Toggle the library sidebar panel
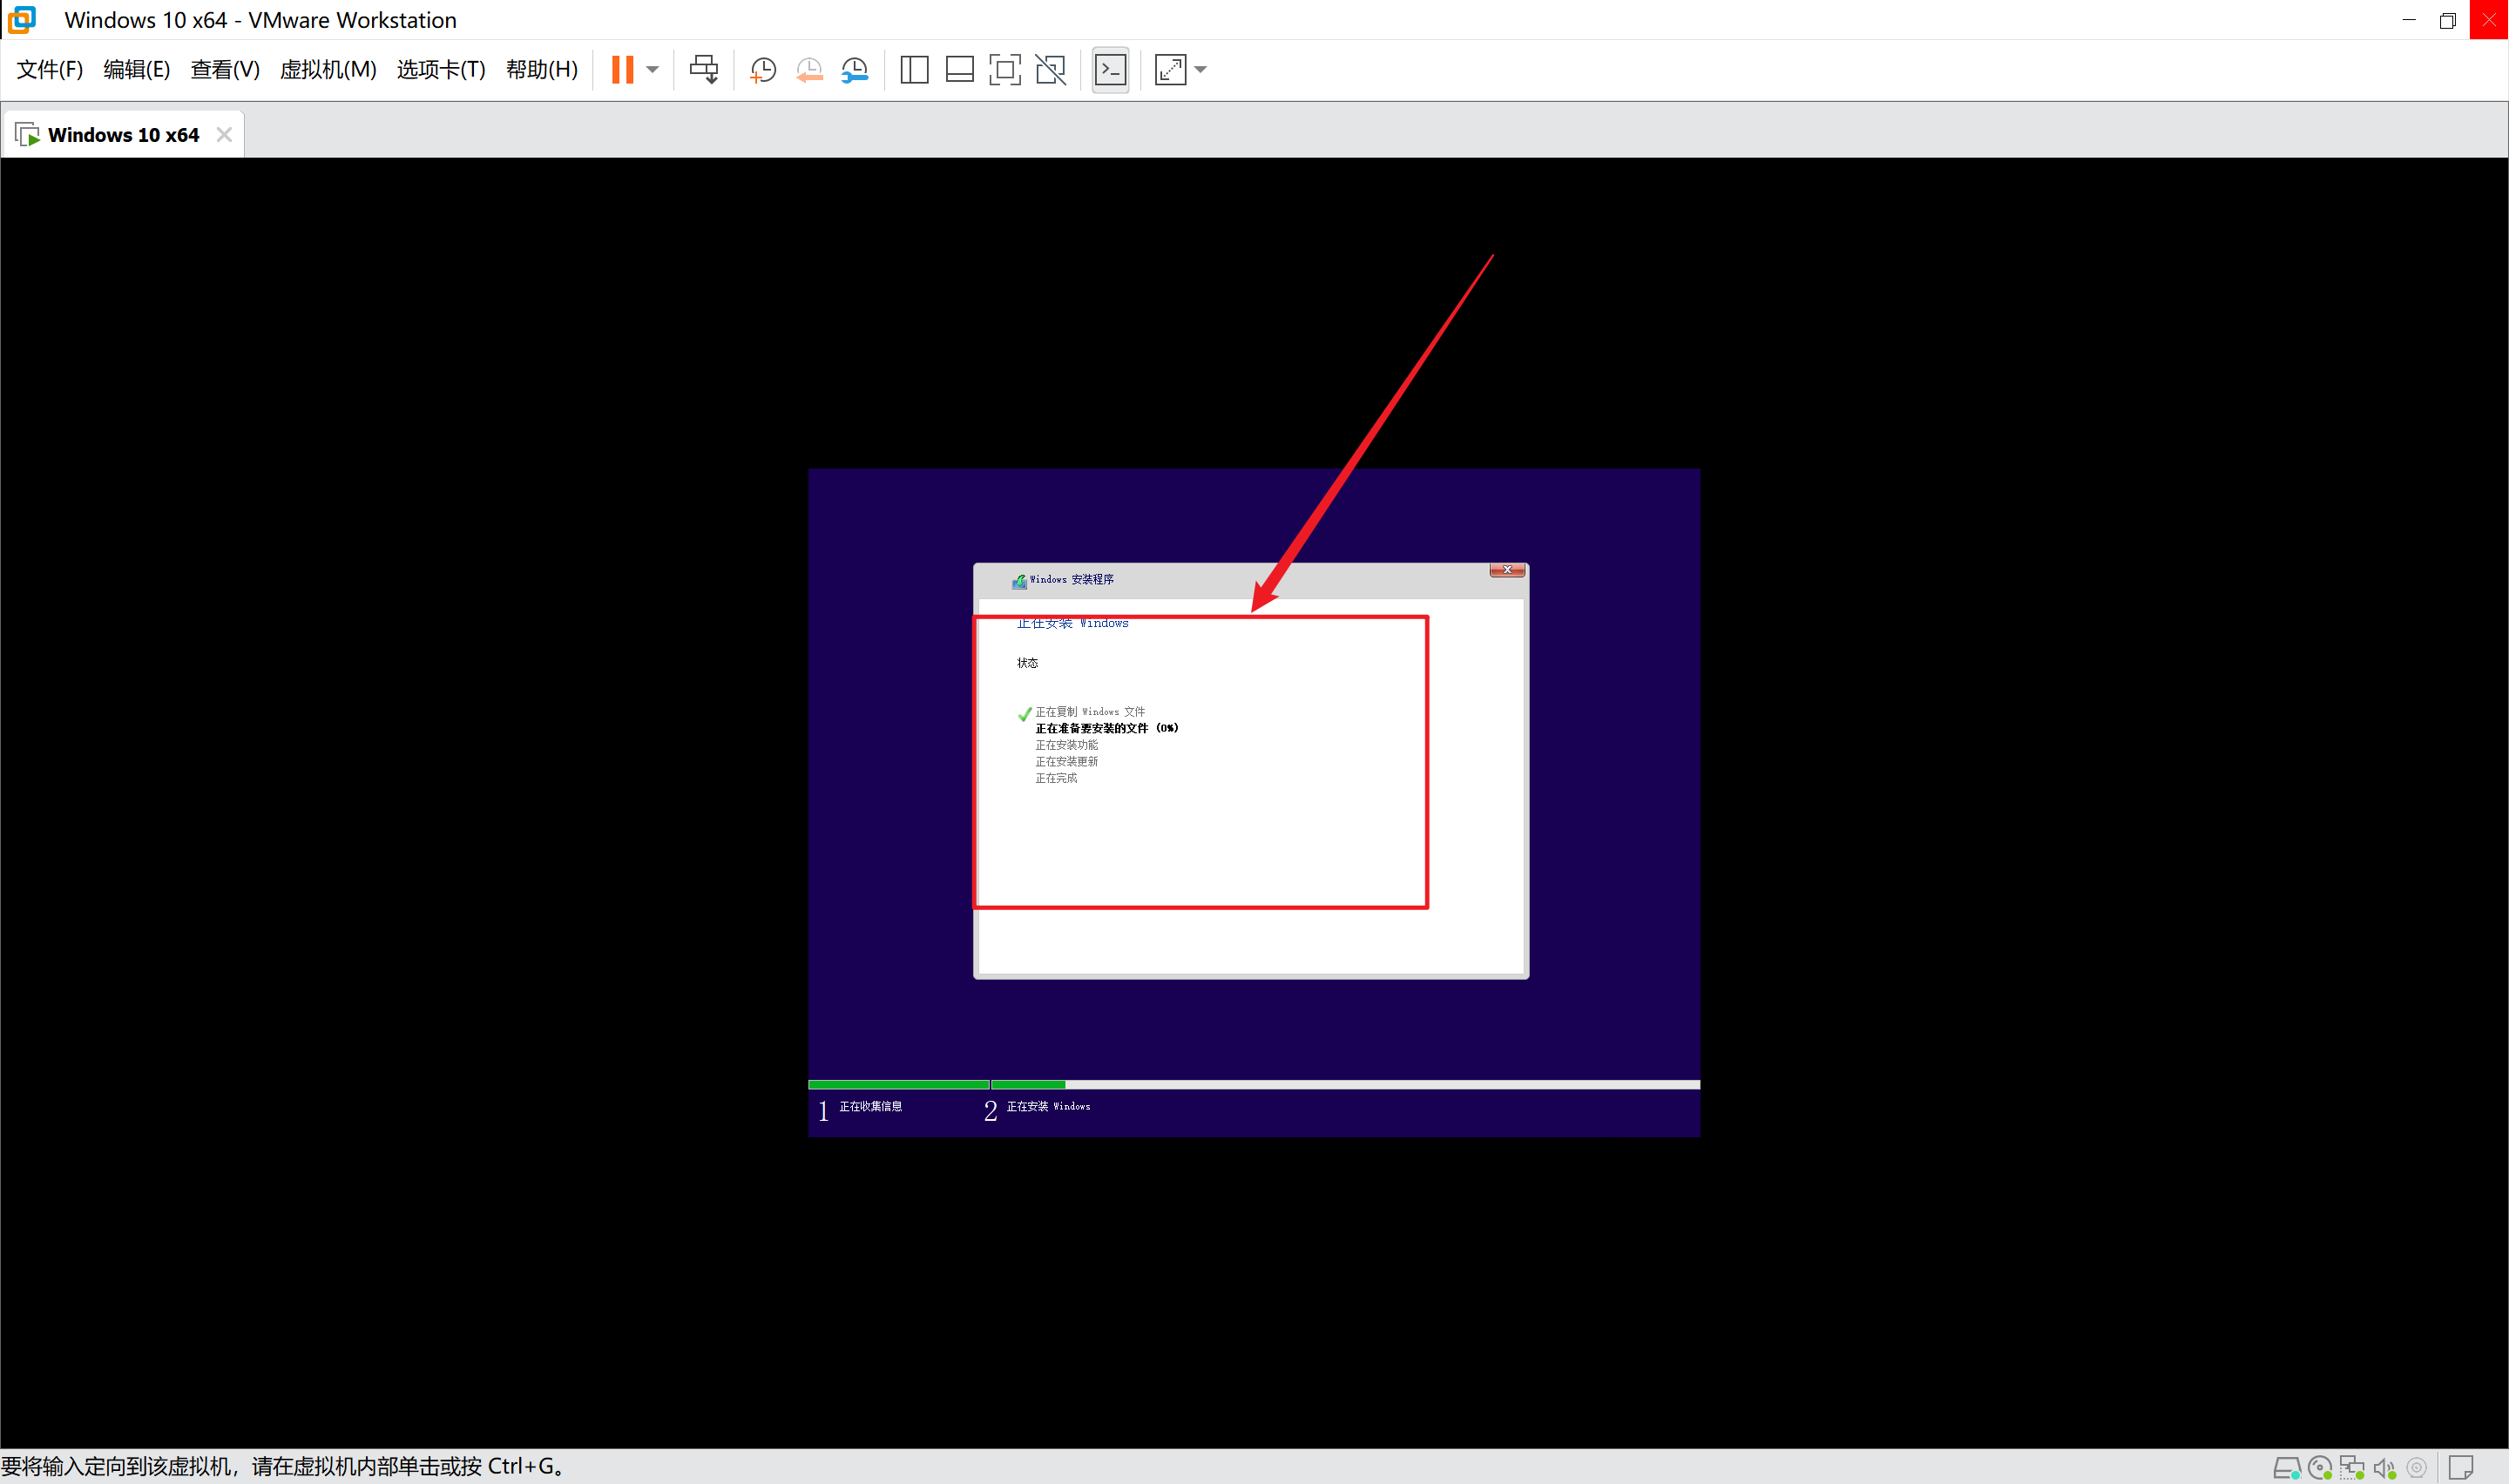The image size is (2509, 1484). 914,70
